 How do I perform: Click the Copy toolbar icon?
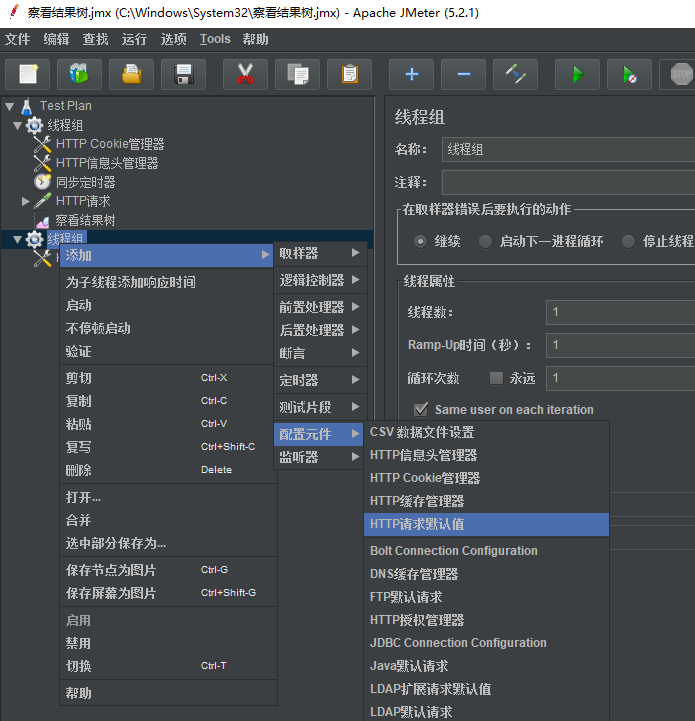(x=297, y=74)
